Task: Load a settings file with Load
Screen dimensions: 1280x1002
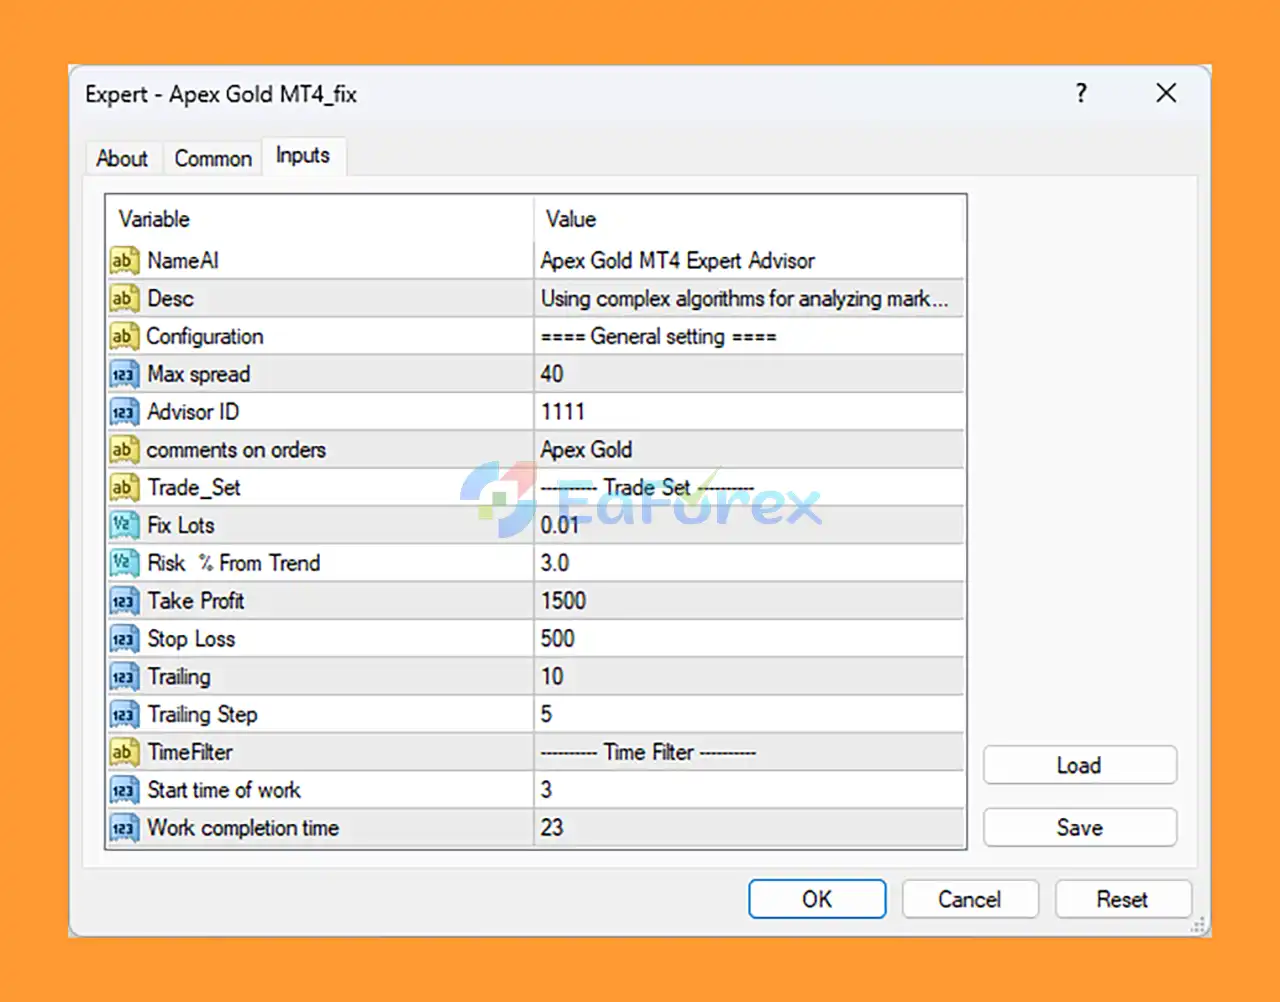Action: pyautogui.click(x=1079, y=765)
